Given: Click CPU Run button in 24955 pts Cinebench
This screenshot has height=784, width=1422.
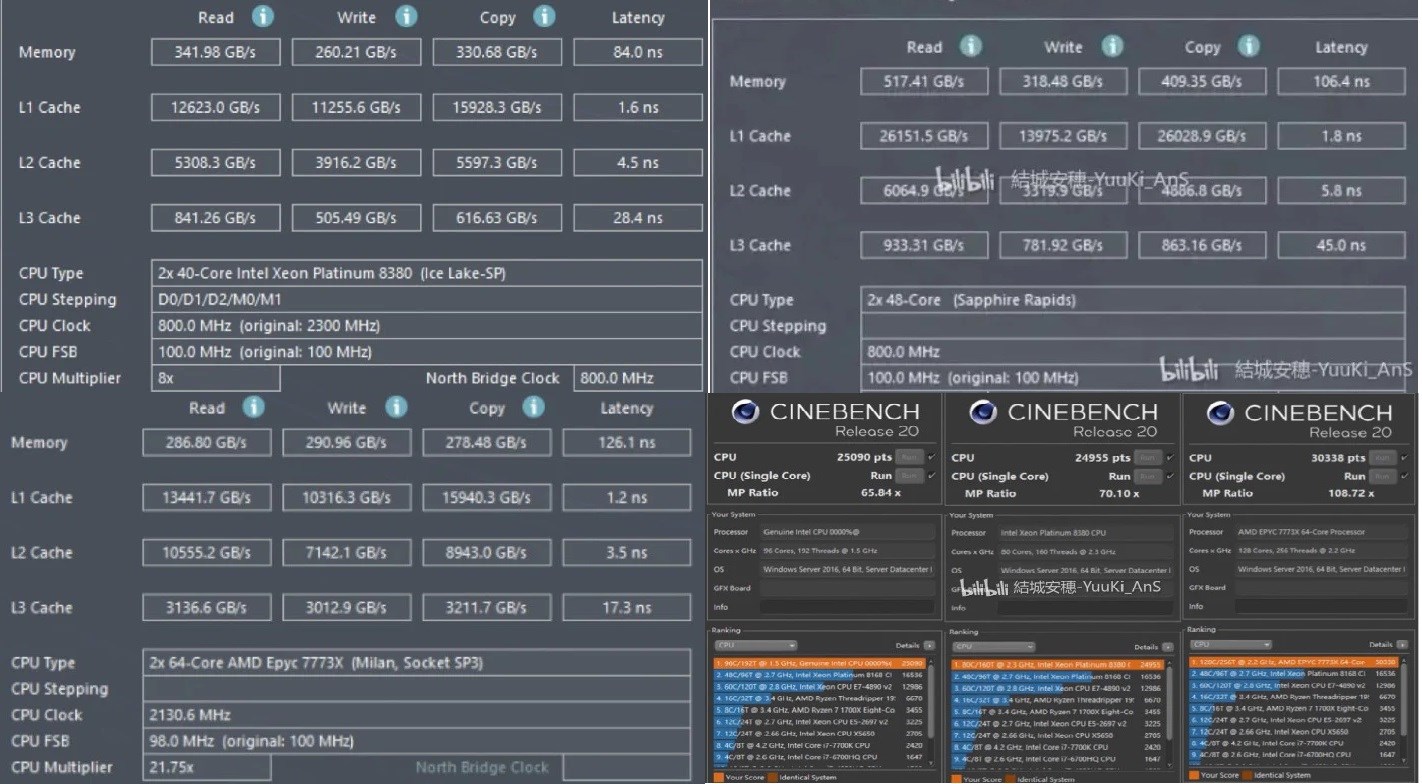Looking at the screenshot, I should [1147, 458].
